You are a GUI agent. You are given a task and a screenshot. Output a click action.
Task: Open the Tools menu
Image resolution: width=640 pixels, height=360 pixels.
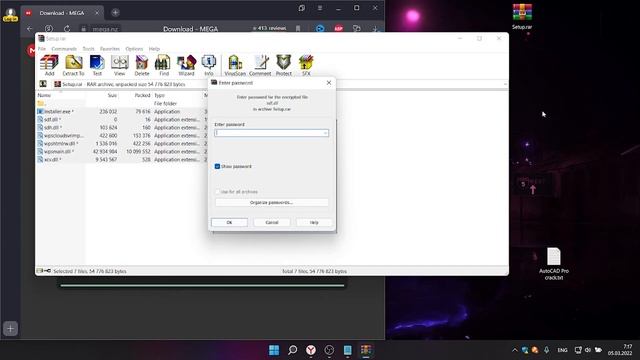click(x=88, y=49)
